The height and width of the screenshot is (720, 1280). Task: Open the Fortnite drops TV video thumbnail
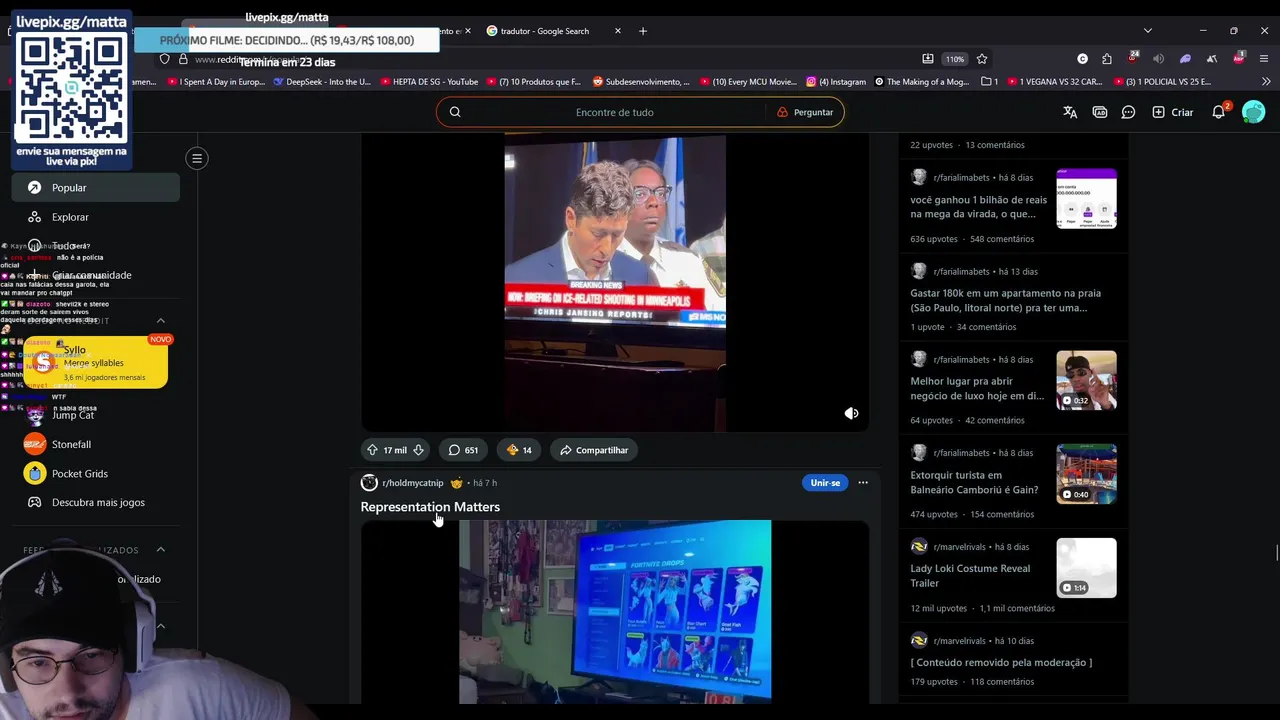click(x=615, y=611)
